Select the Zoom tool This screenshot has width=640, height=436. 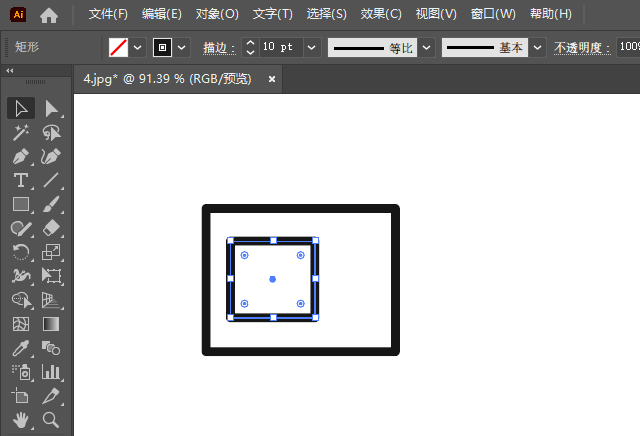(51, 420)
